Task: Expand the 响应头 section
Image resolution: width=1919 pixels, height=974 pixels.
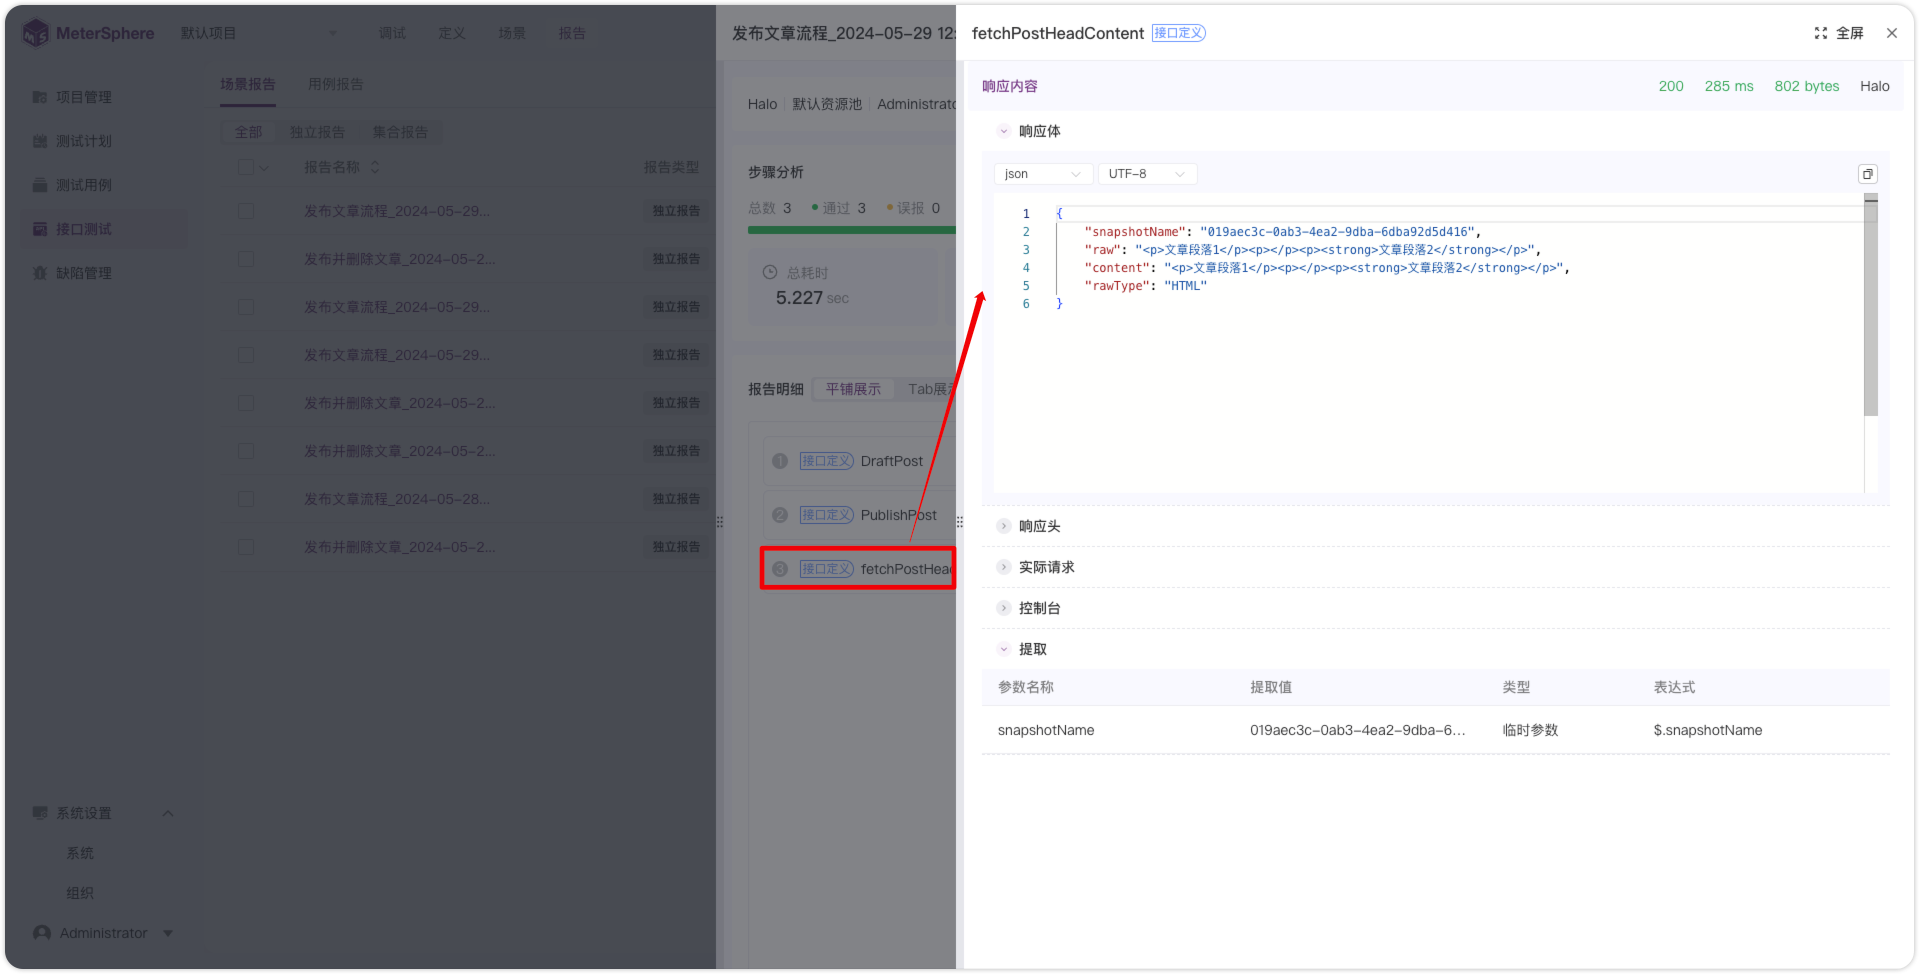Action: tap(1004, 526)
